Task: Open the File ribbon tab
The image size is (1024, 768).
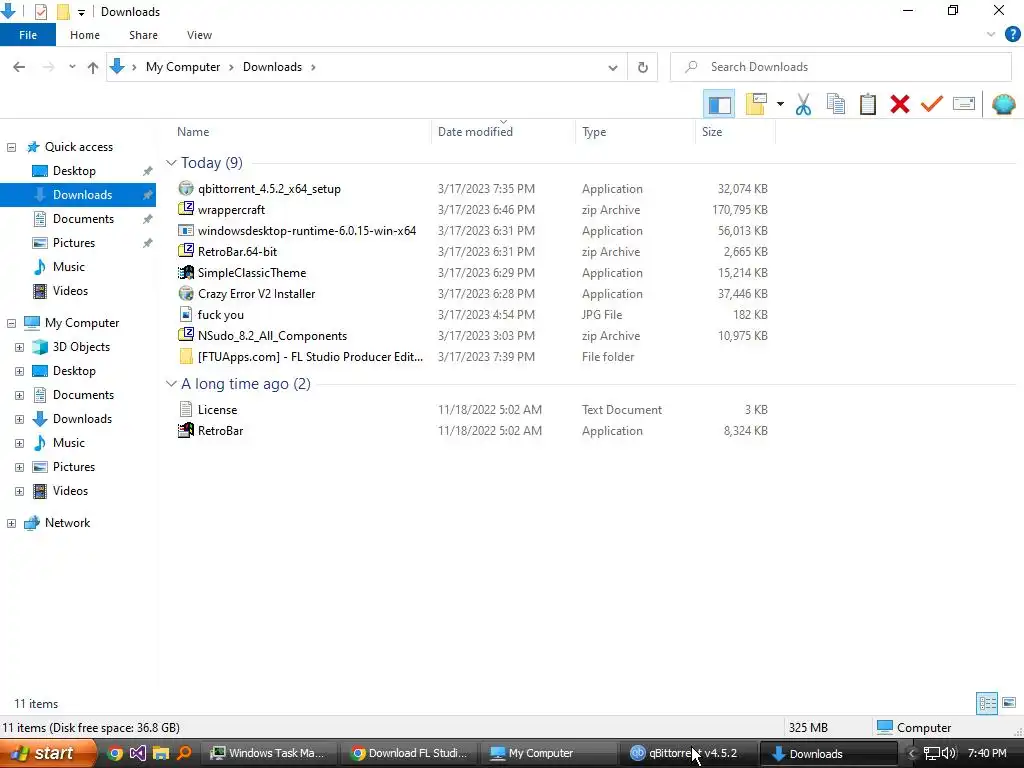Action: pyautogui.click(x=28, y=35)
